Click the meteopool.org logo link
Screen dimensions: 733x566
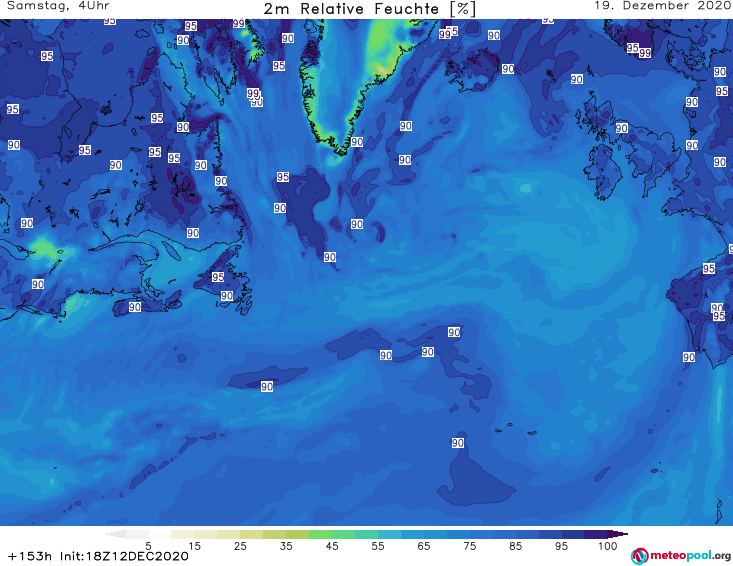tap(681, 556)
